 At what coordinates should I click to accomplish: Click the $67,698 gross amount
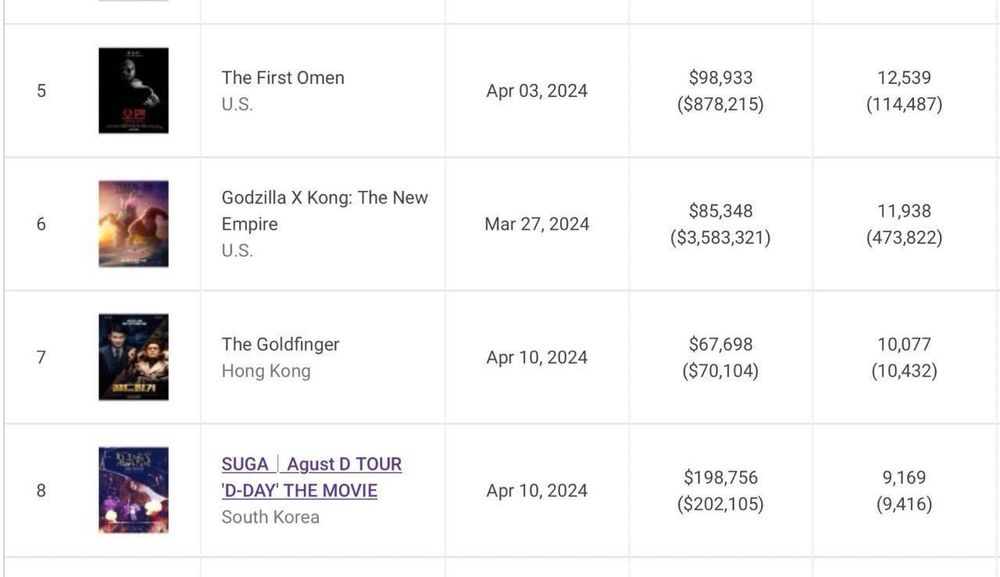click(x=720, y=344)
